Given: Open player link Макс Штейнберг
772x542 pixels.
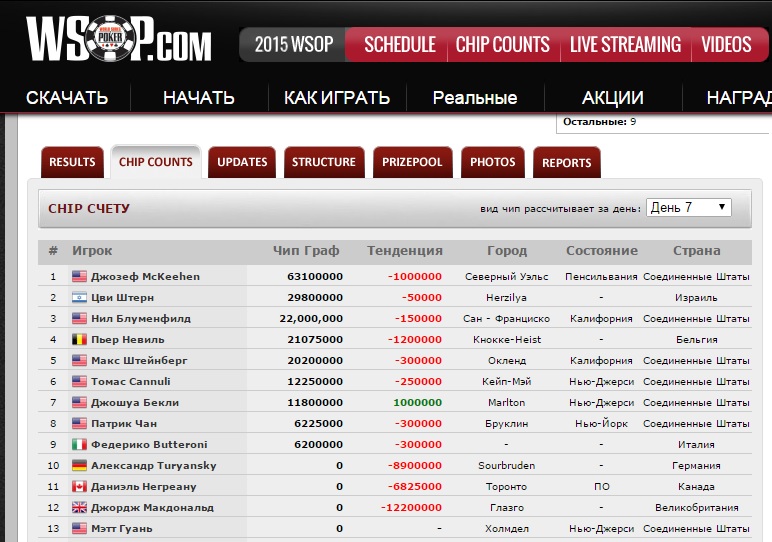Looking at the screenshot, I should (139, 360).
